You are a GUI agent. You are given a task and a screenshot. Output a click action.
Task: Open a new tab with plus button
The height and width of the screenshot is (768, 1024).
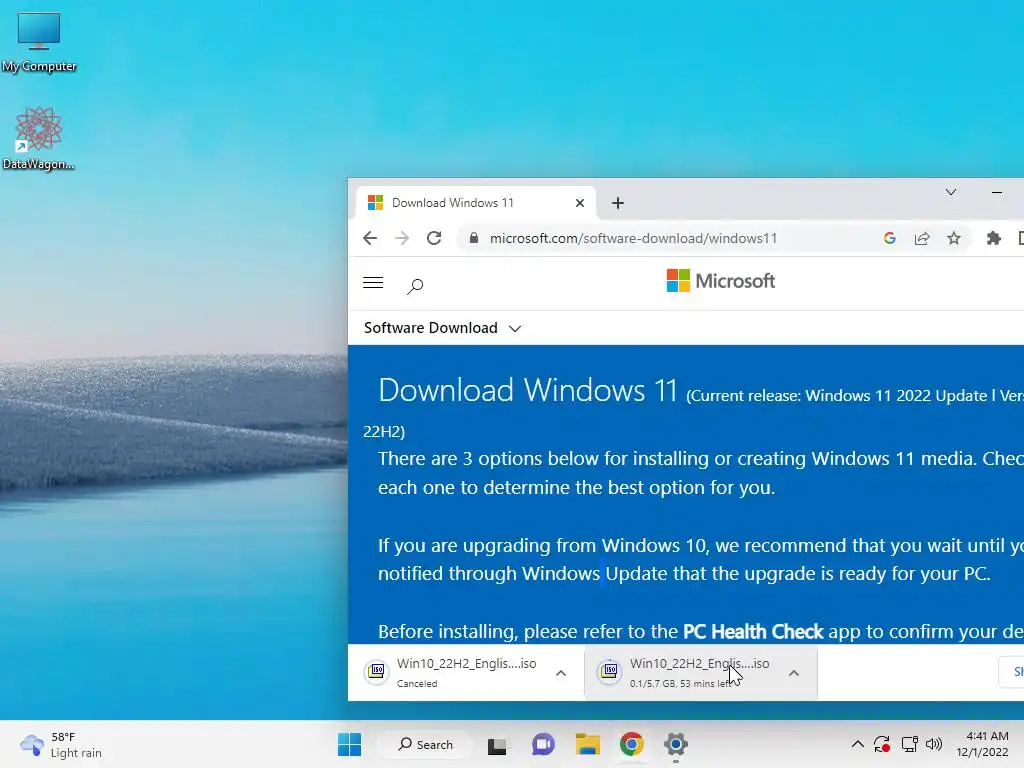[x=618, y=203]
